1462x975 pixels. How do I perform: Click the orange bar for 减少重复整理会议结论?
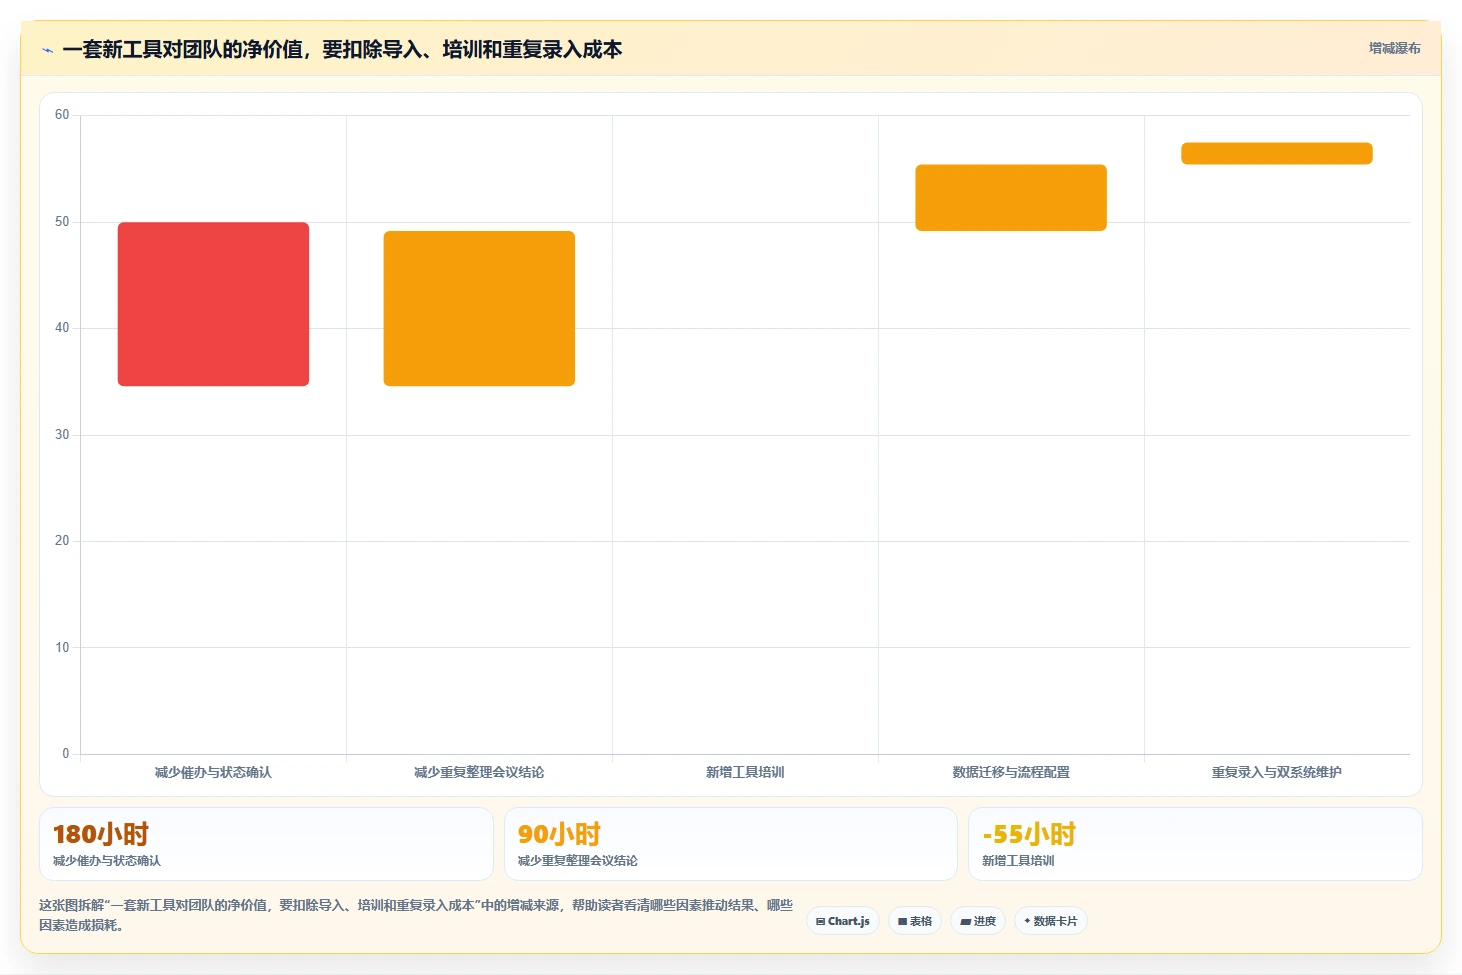pyautogui.click(x=479, y=308)
